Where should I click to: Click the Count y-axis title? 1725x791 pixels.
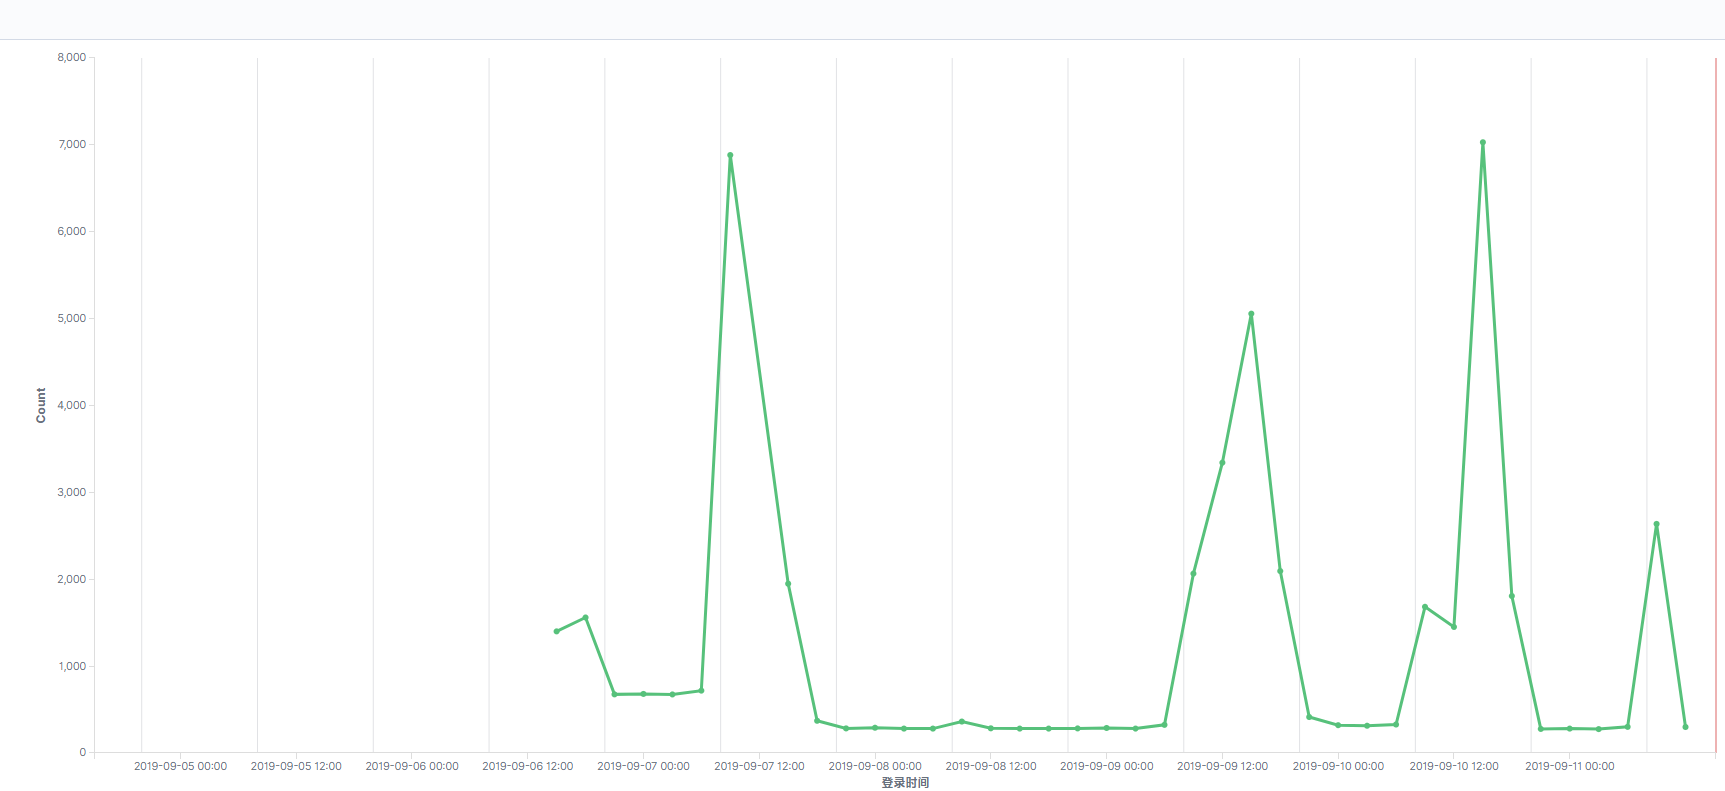(x=41, y=405)
